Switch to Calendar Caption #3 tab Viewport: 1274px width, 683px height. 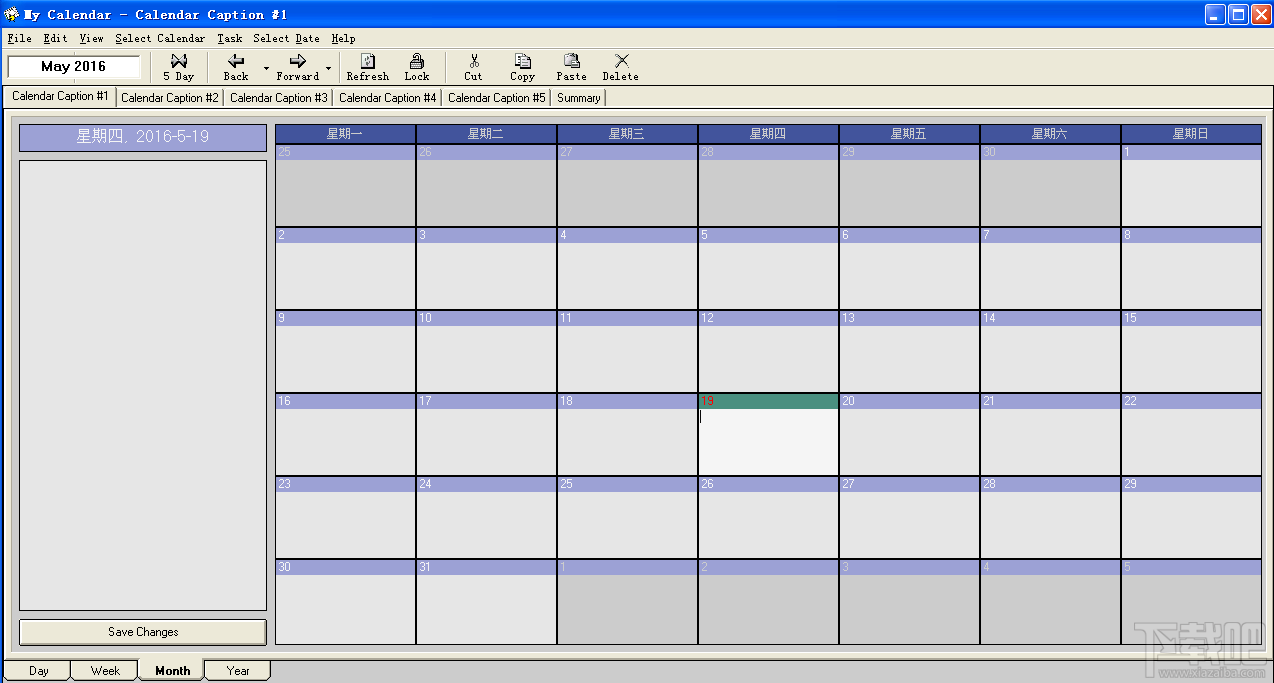click(279, 98)
